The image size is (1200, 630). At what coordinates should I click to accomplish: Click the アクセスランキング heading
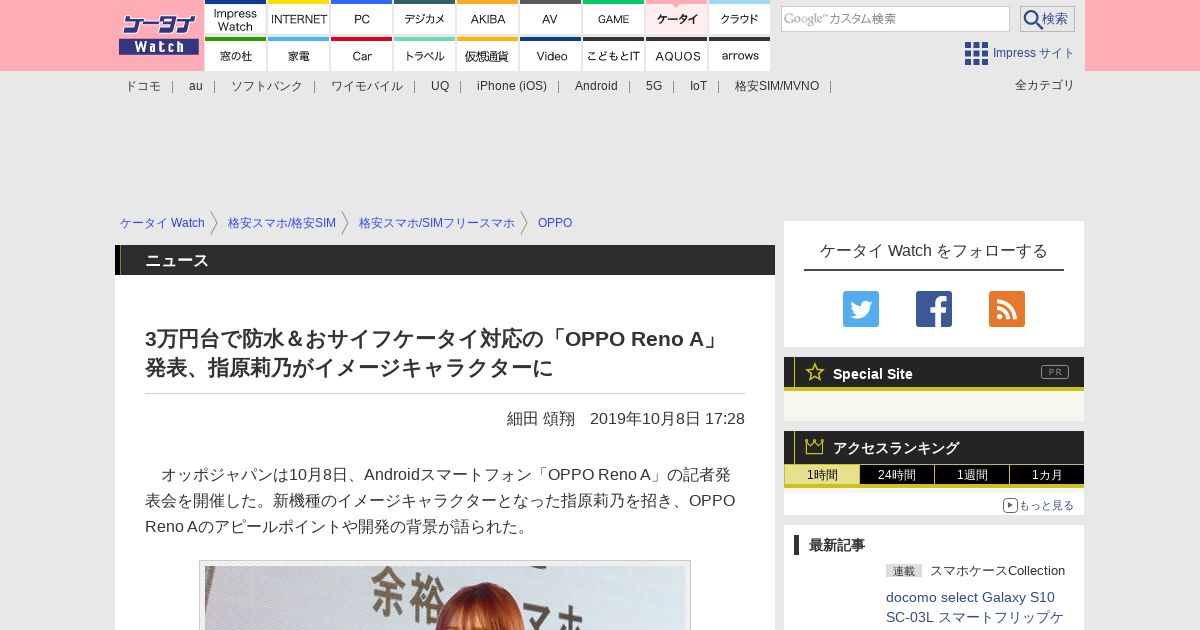[x=896, y=448]
